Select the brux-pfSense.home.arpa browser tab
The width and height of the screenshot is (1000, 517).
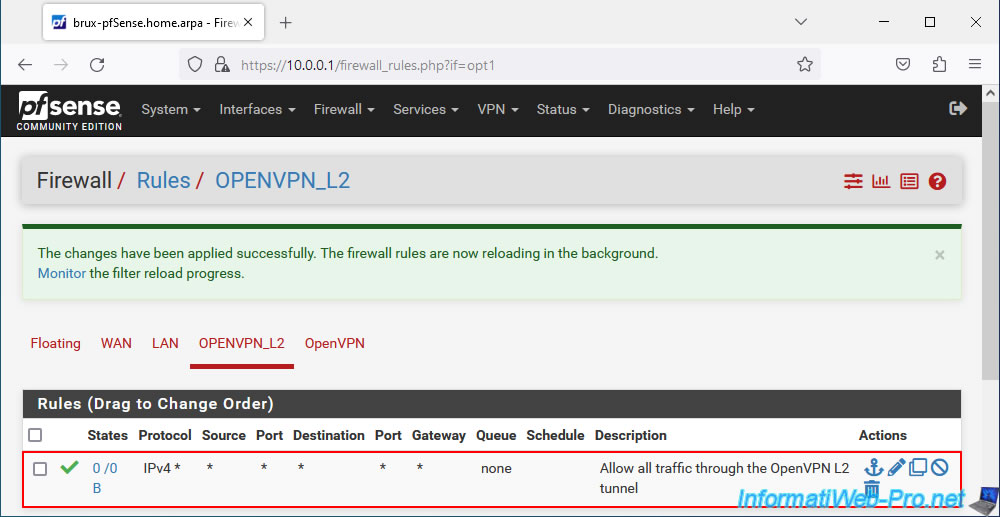152,22
